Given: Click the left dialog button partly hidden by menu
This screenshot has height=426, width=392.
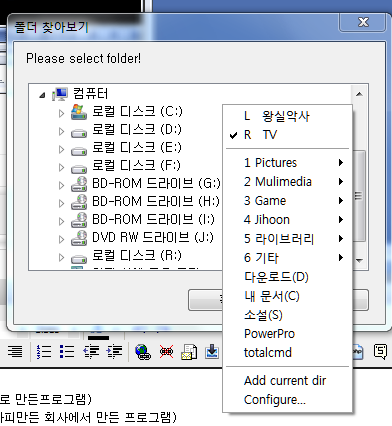Looking at the screenshot, I should [x=205, y=300].
